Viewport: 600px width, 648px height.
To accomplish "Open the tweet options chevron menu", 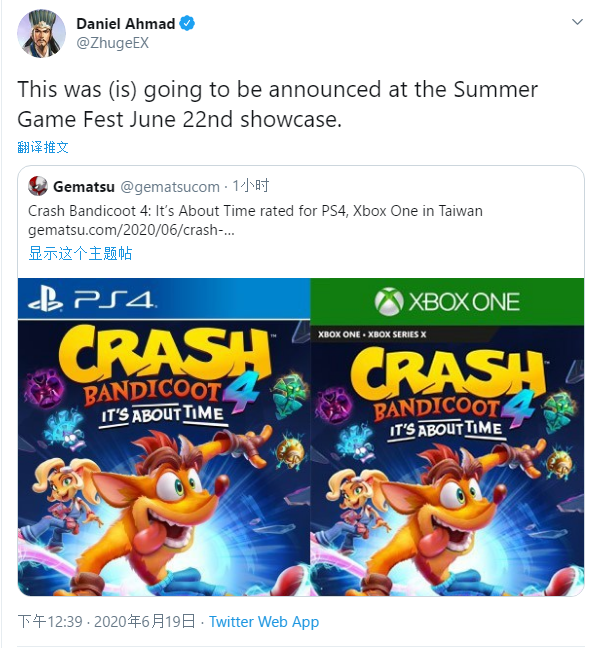I will tap(577, 22).
